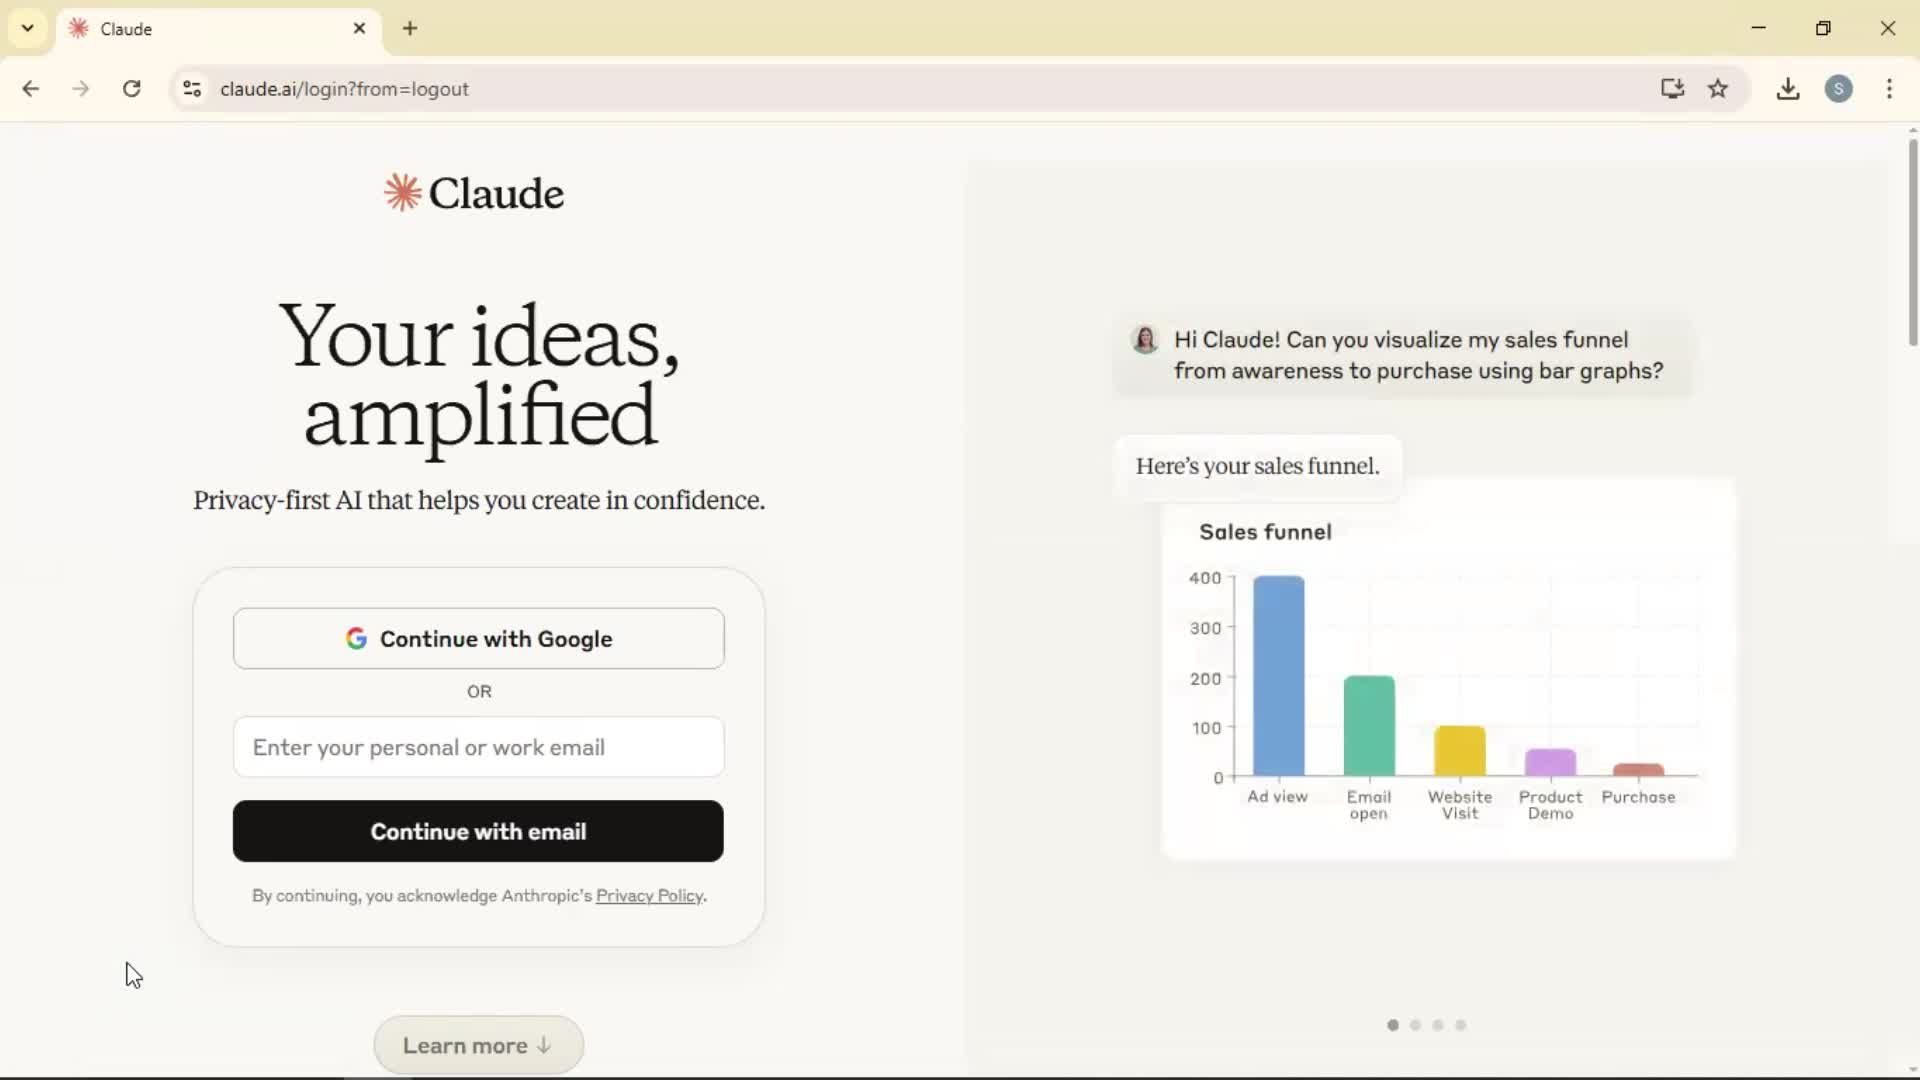The image size is (1920, 1080).
Task: Select the second carousel dot
Action: 1415,1025
